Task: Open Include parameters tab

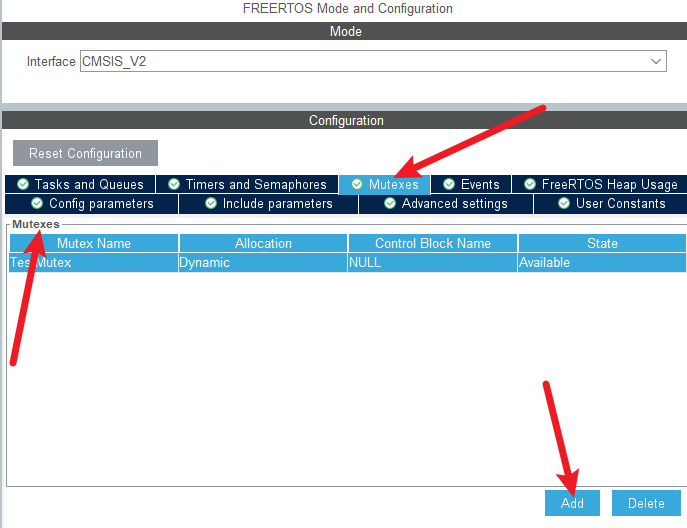Action: pyautogui.click(x=269, y=204)
